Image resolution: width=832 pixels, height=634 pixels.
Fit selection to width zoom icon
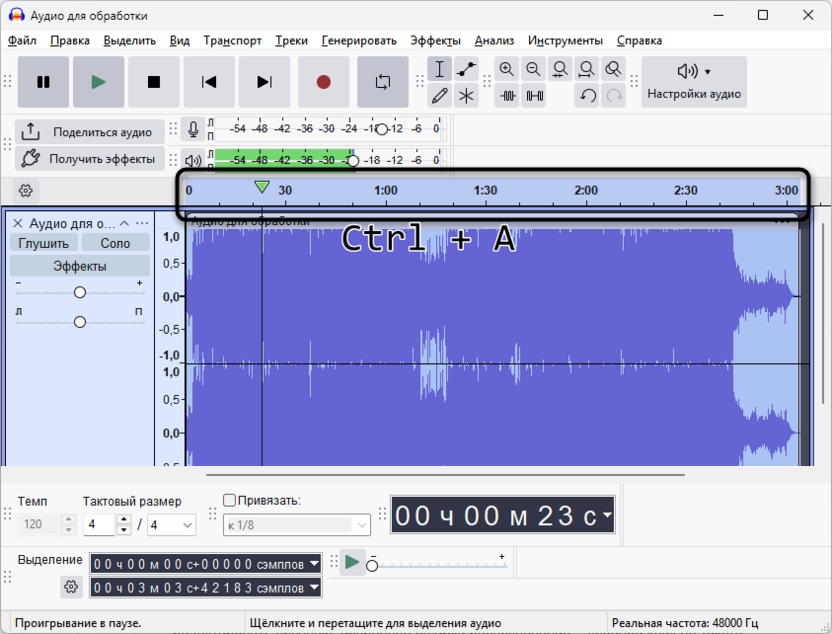pyautogui.click(x=560, y=69)
